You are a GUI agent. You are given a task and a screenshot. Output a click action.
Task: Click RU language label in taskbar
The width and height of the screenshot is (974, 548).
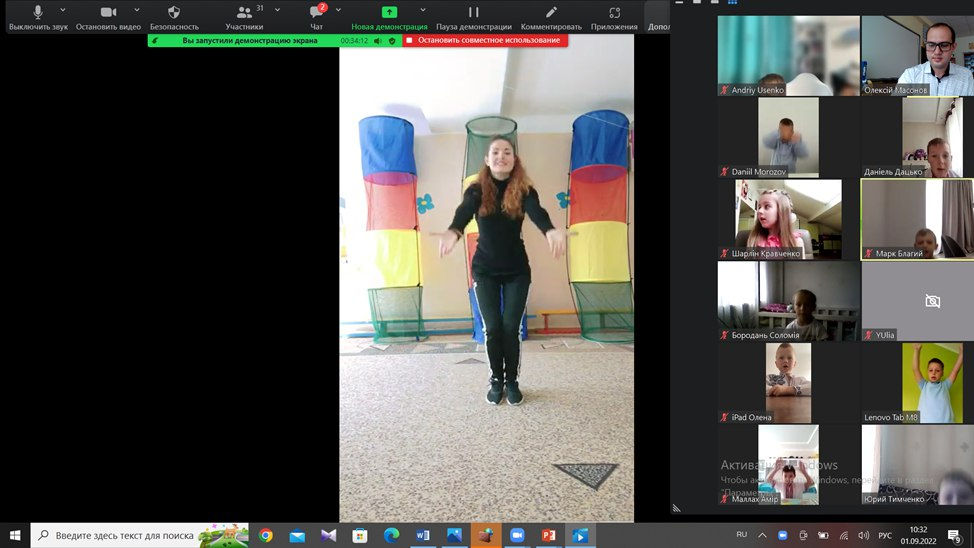click(742, 534)
